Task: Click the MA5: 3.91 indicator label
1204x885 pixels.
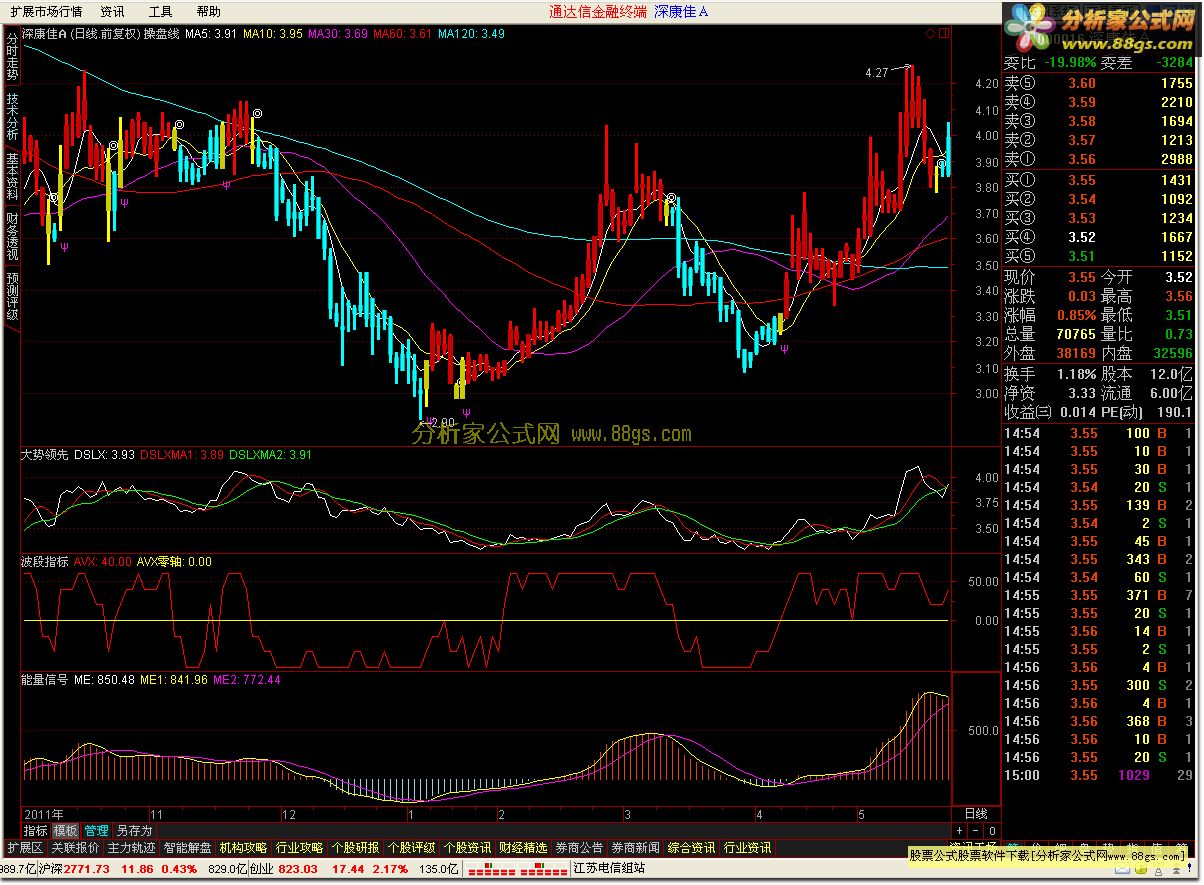Action: [211, 34]
